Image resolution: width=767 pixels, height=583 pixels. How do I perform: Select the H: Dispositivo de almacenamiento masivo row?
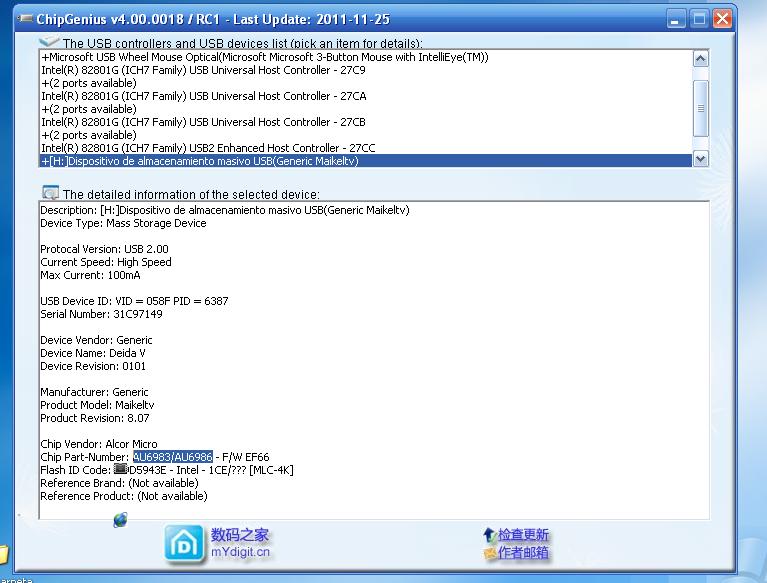point(365,161)
